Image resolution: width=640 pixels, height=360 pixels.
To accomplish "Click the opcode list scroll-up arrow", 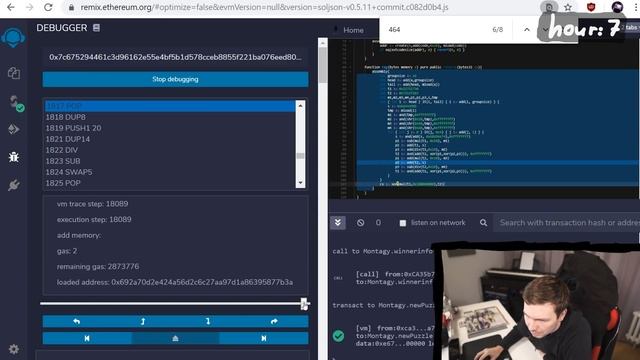I will [x=300, y=106].
